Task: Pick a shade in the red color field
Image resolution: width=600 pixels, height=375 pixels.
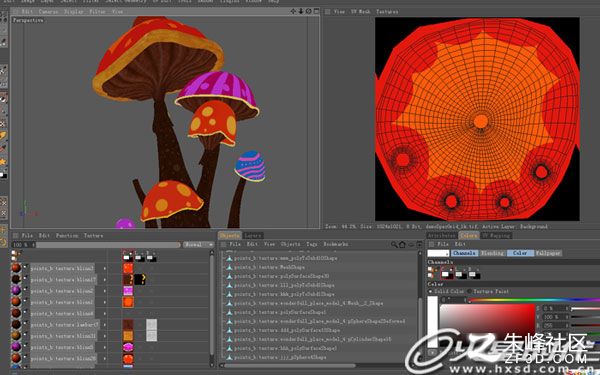Action: [x=487, y=323]
